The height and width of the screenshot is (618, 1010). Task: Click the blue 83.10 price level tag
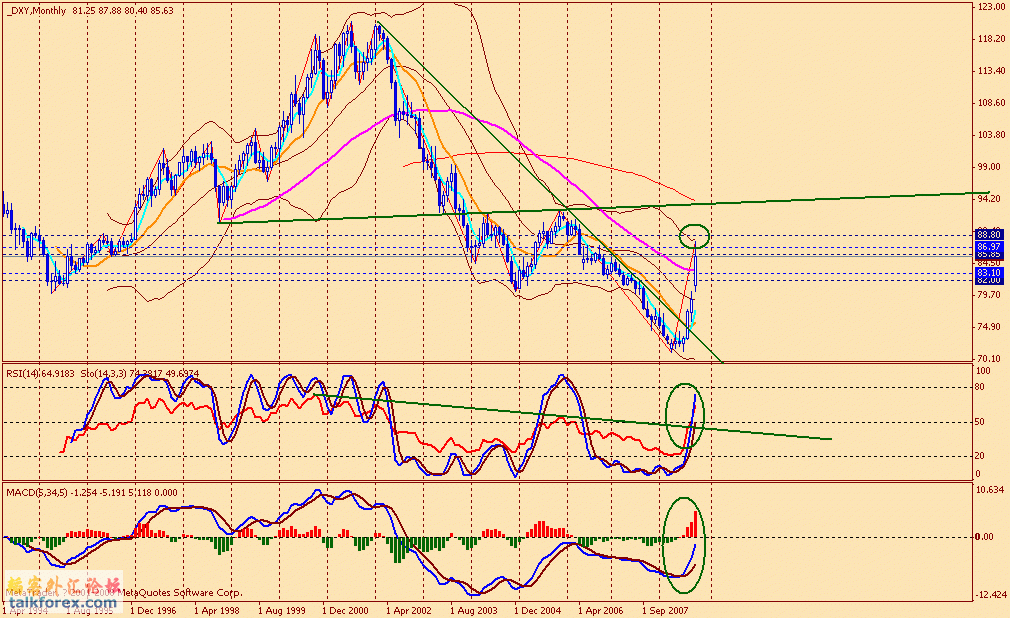pyautogui.click(x=989, y=273)
